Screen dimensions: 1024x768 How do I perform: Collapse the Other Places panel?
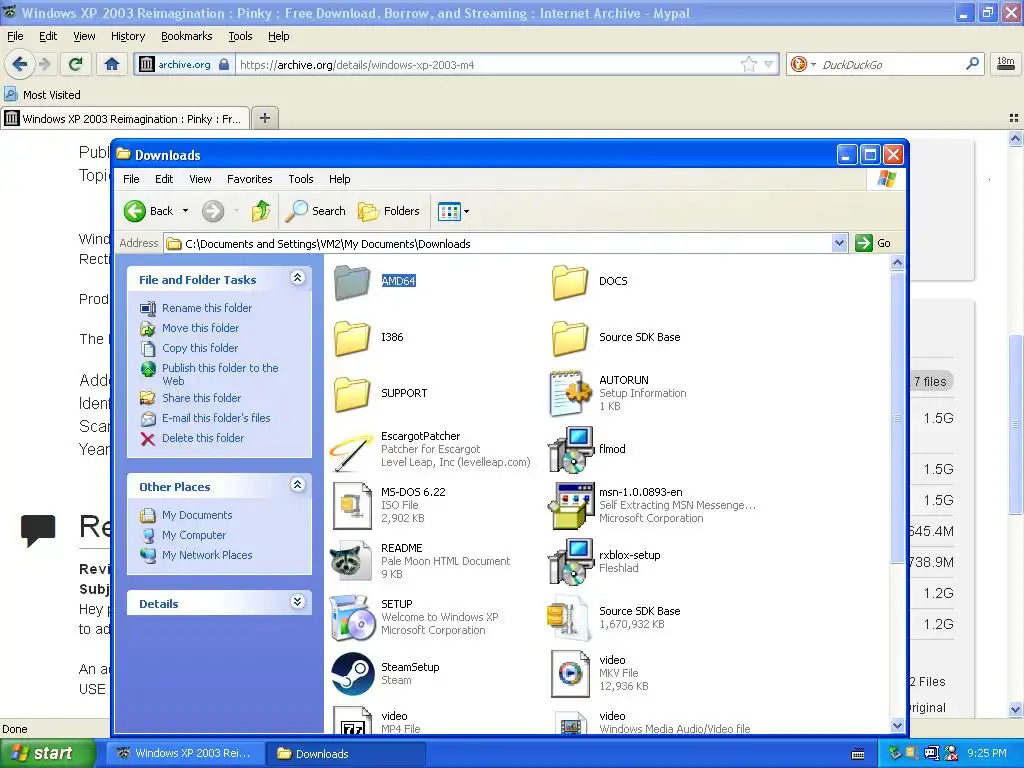(x=297, y=485)
